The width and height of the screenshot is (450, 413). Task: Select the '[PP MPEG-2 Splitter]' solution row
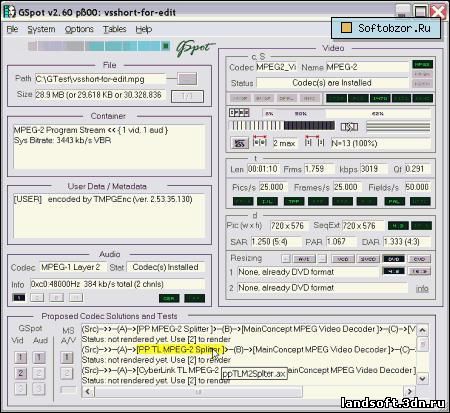249,329
